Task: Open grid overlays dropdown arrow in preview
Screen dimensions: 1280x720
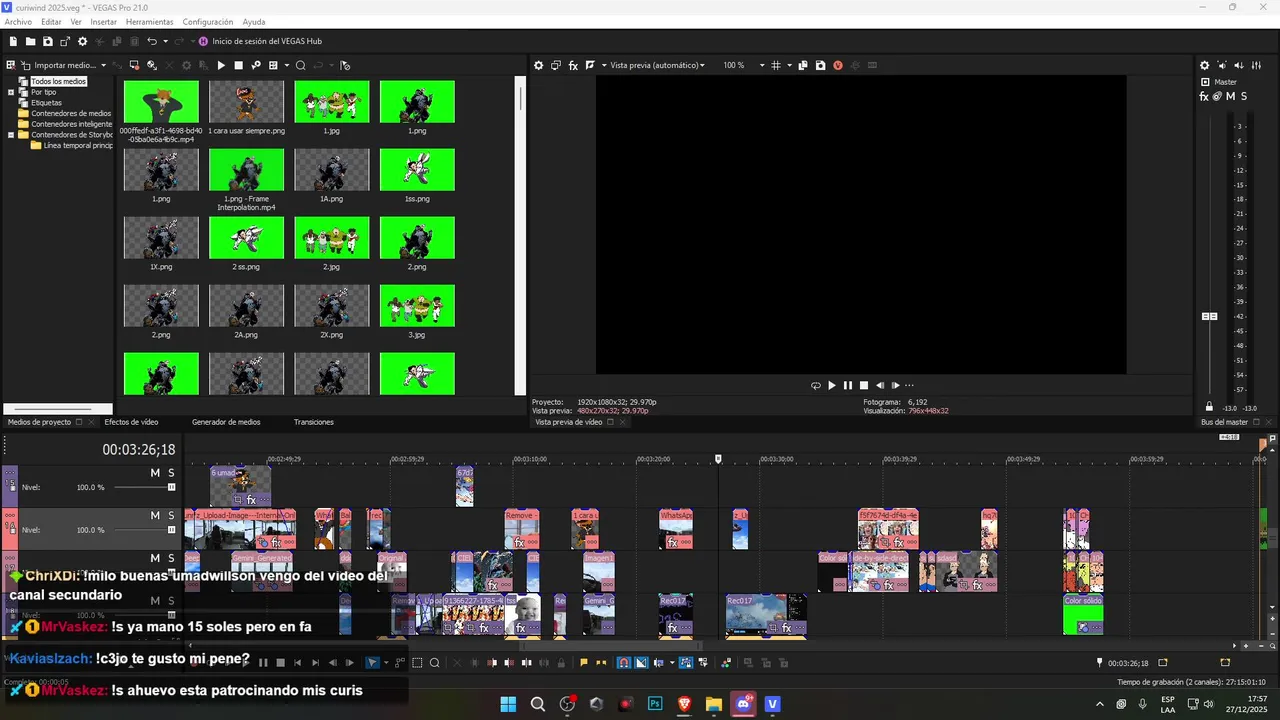Action: click(789, 65)
